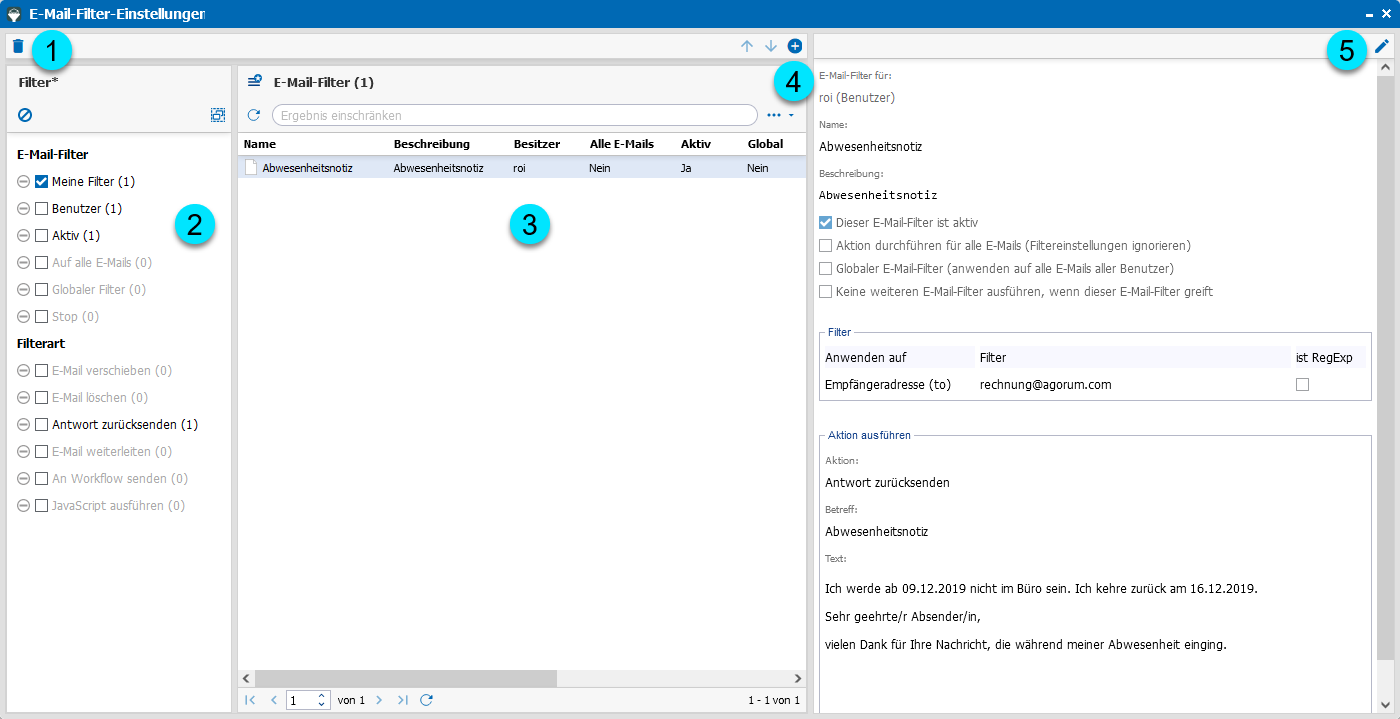Sort the table by Beschreibung column

[x=432, y=144]
